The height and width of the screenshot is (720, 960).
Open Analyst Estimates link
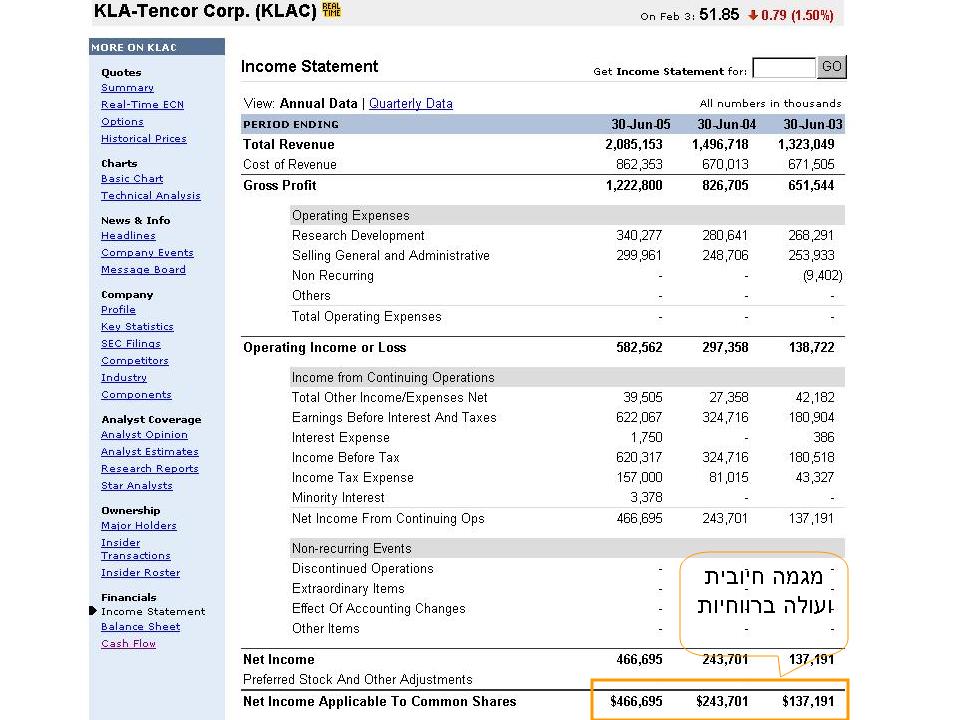[x=150, y=452]
